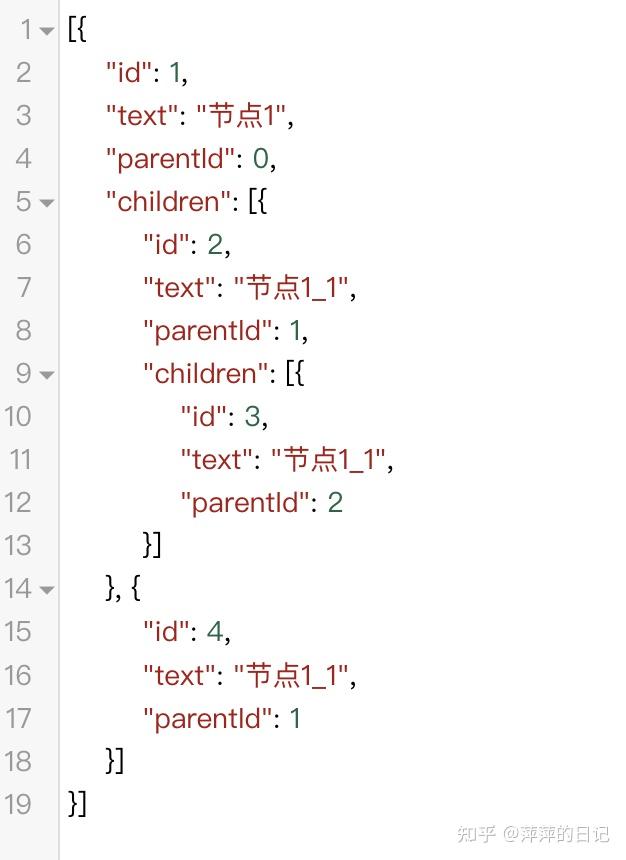Click the "parentId": 1 entry on line 17

coord(223,718)
